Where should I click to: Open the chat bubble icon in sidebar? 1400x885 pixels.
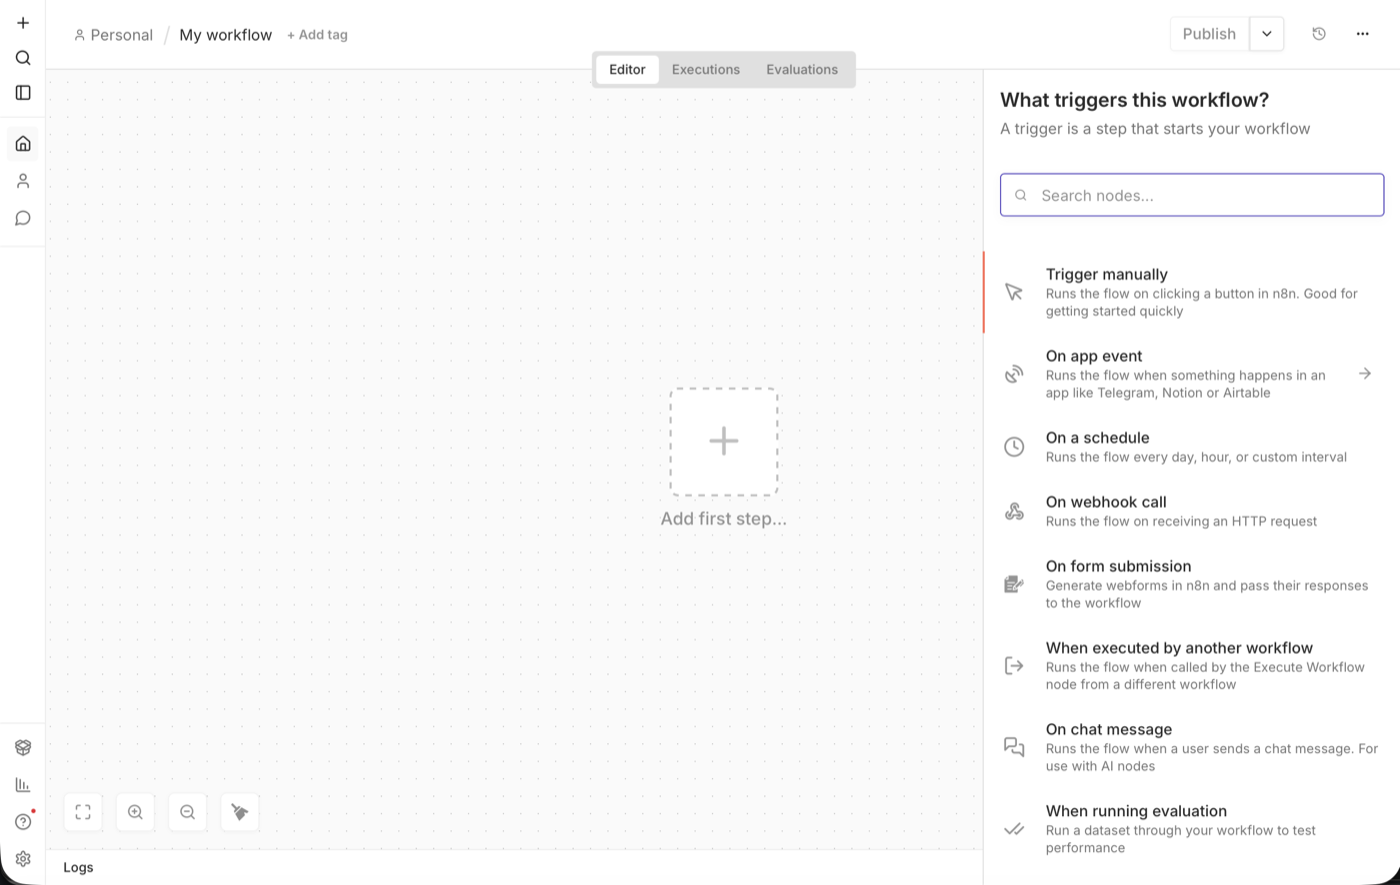coord(23,218)
